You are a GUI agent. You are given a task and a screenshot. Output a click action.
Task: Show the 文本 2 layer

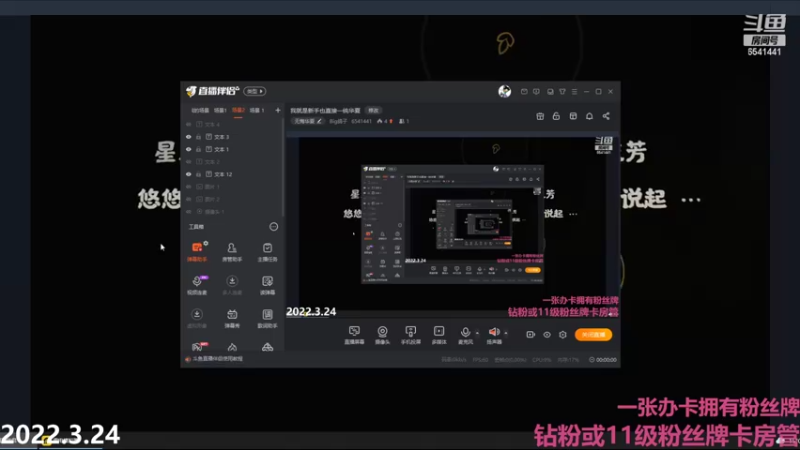[x=188, y=162]
